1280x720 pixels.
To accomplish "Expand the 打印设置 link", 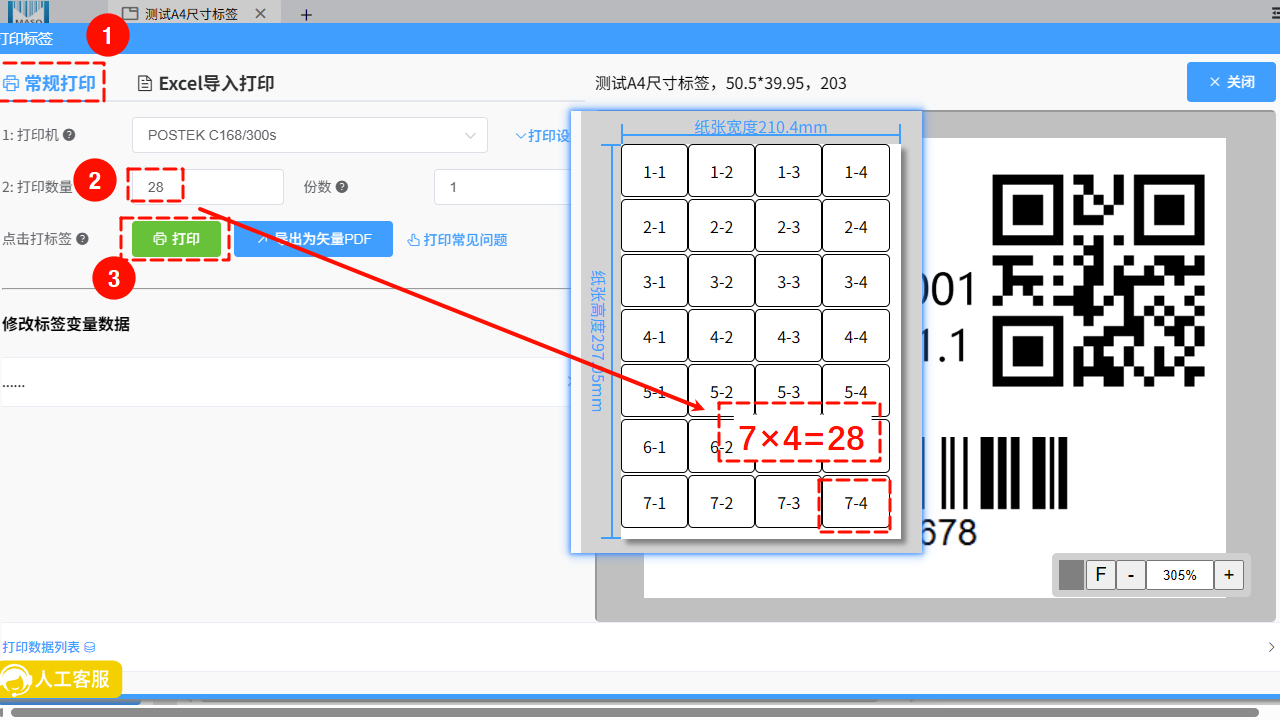I will point(542,135).
